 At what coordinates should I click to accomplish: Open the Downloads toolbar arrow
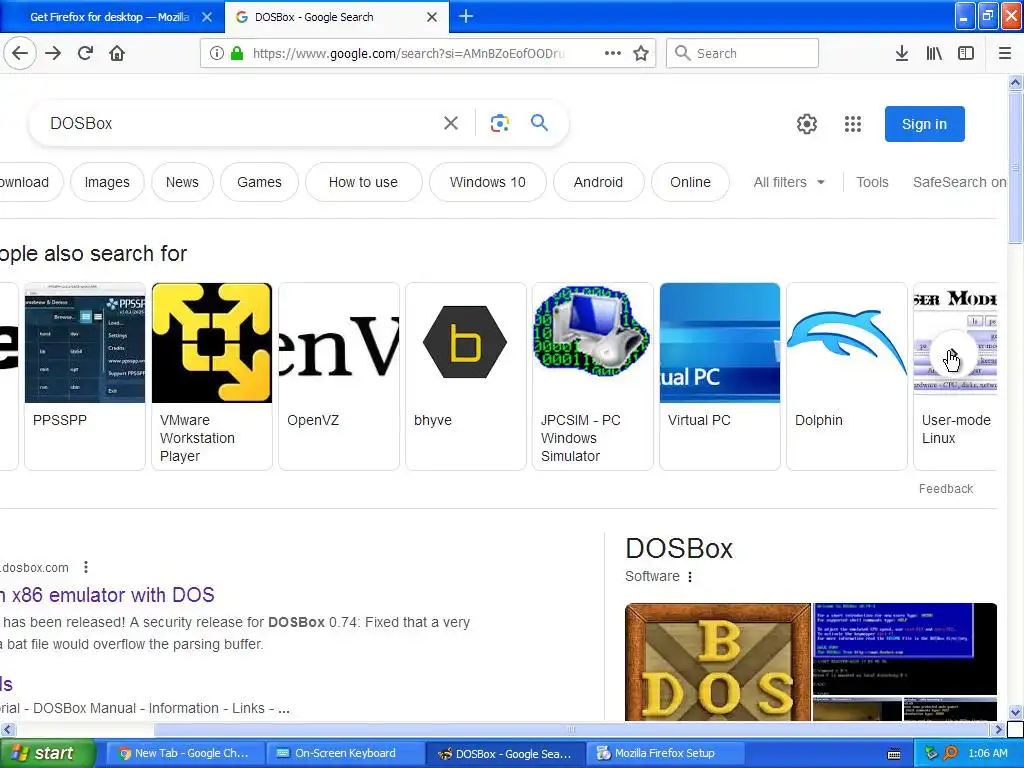coord(902,53)
